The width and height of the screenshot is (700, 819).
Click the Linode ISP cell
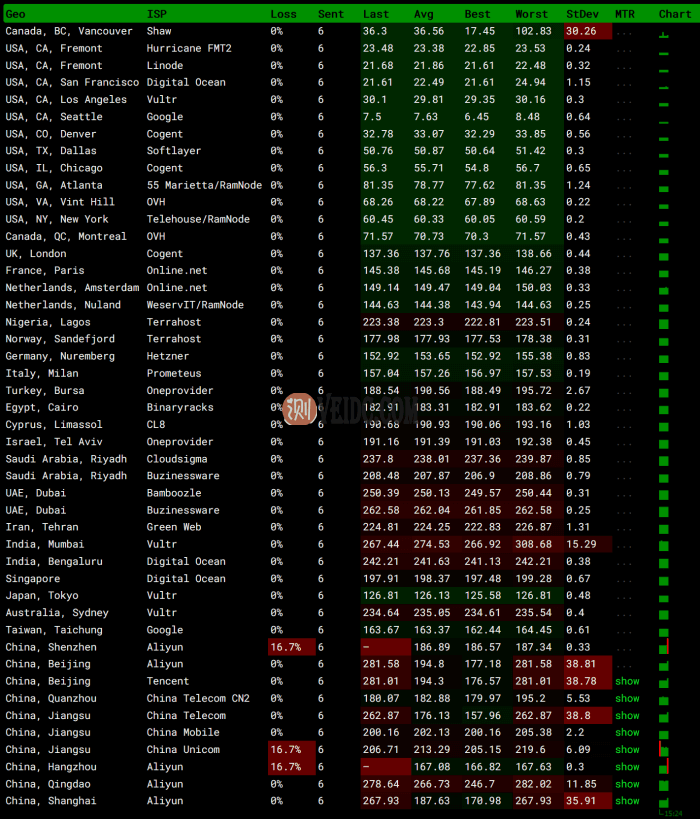pyautogui.click(x=165, y=65)
